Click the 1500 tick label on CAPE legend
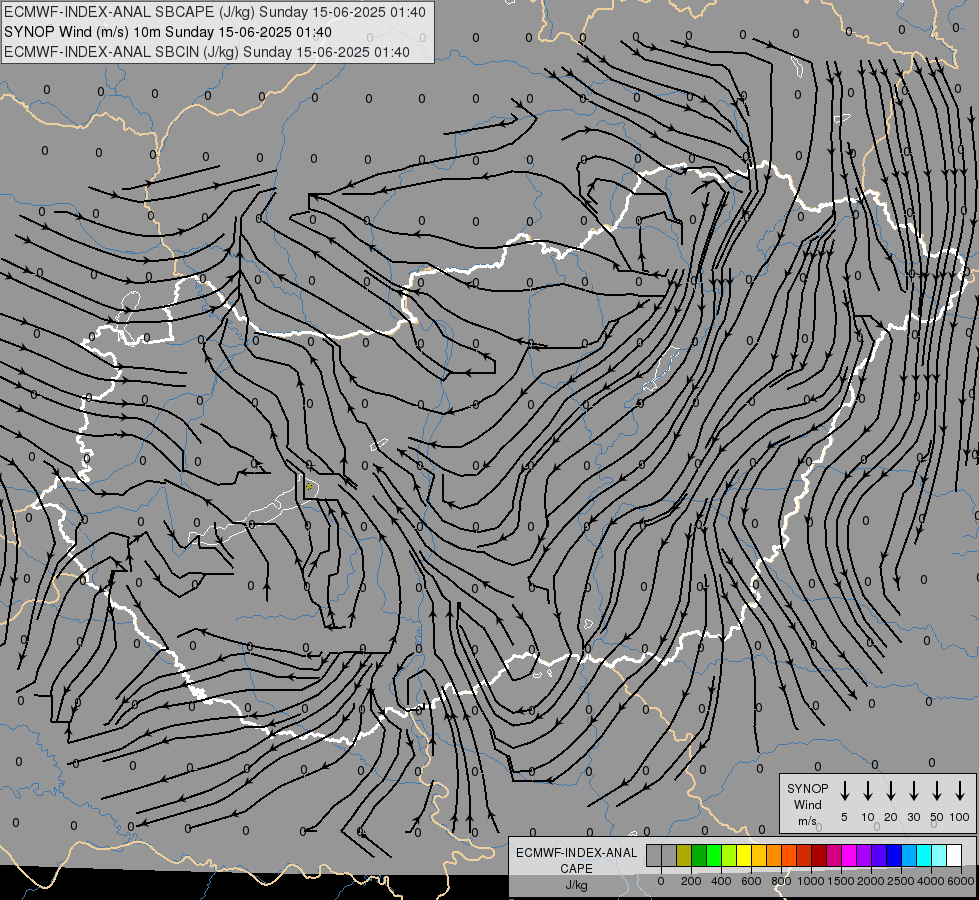 pyautogui.click(x=841, y=881)
